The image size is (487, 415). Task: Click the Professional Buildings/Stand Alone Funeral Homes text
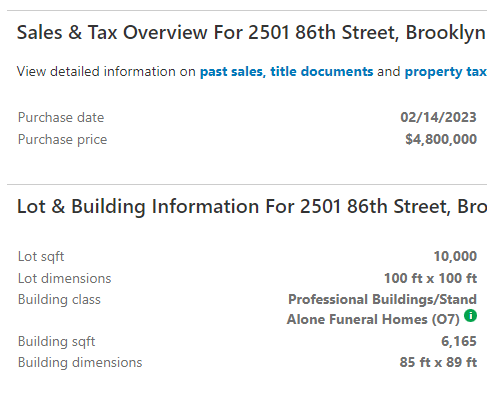(382, 309)
